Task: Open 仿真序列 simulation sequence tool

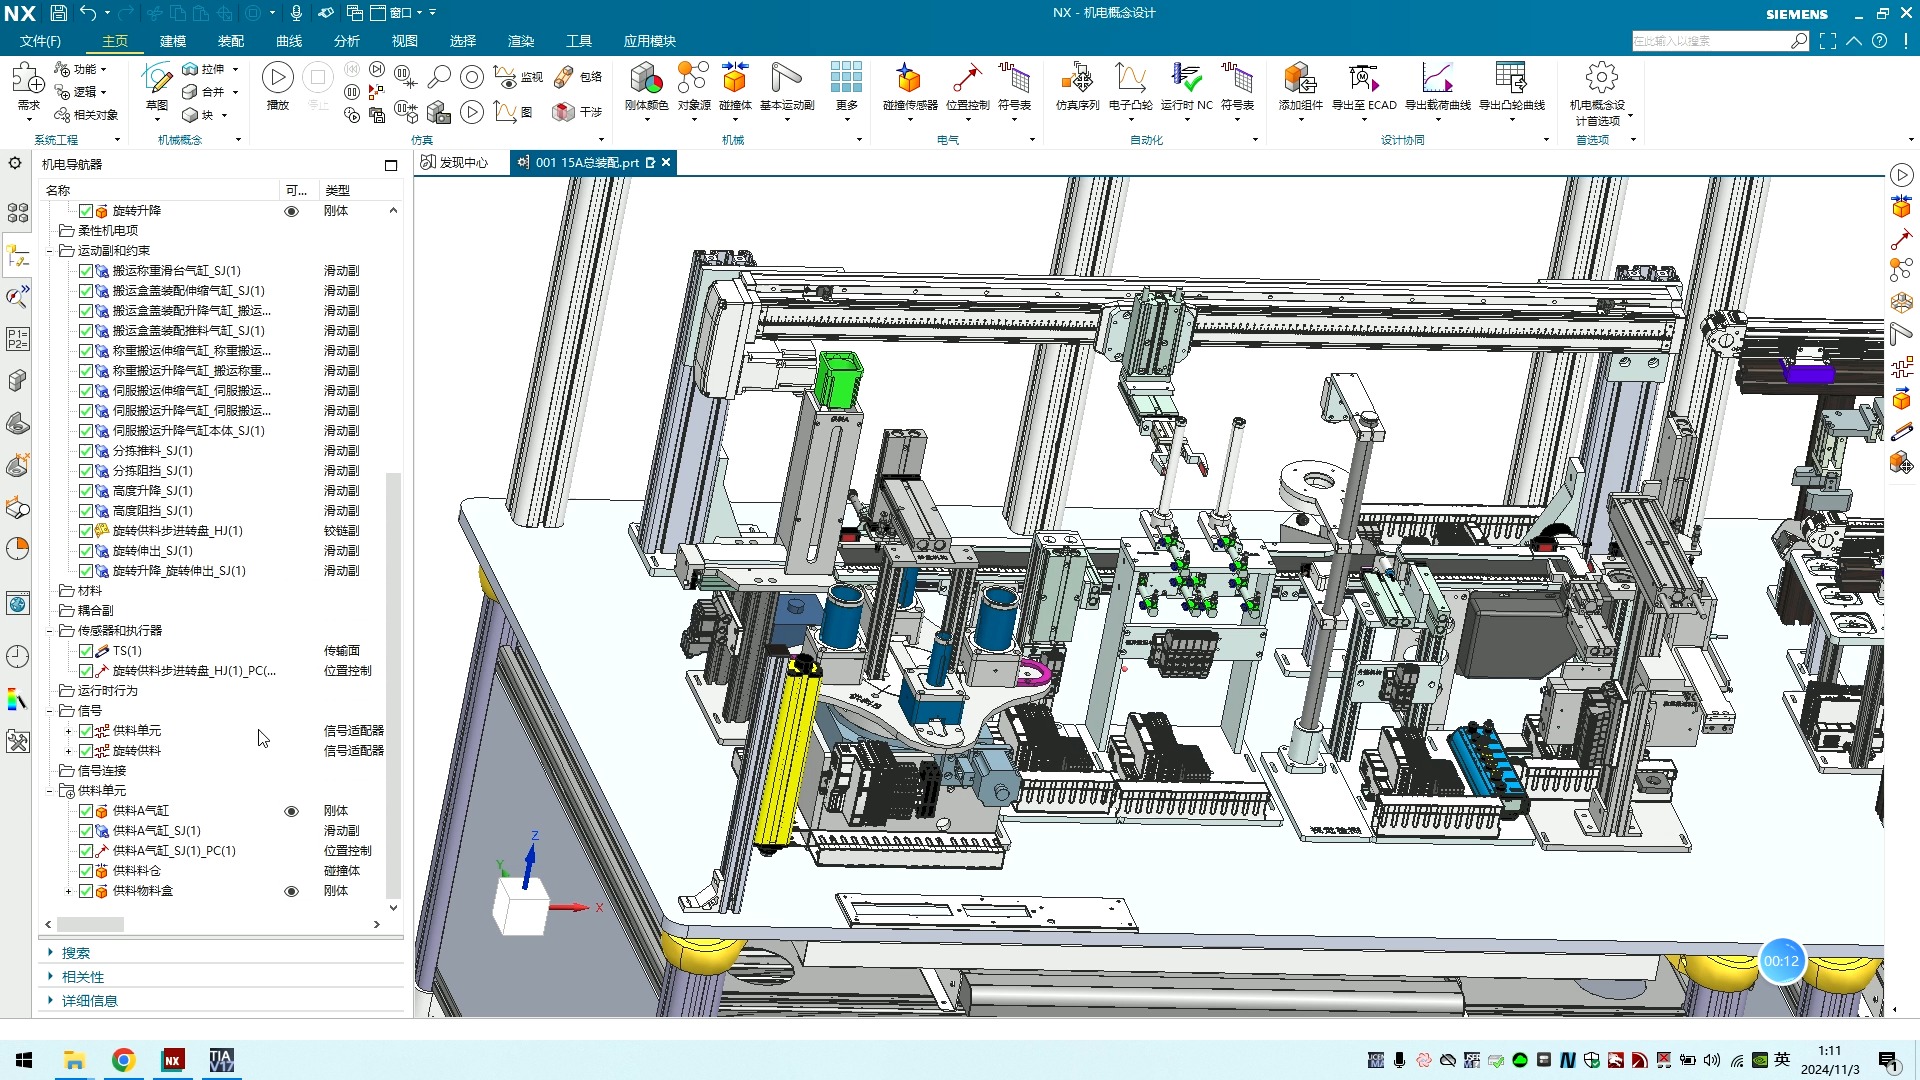Action: (x=1077, y=79)
